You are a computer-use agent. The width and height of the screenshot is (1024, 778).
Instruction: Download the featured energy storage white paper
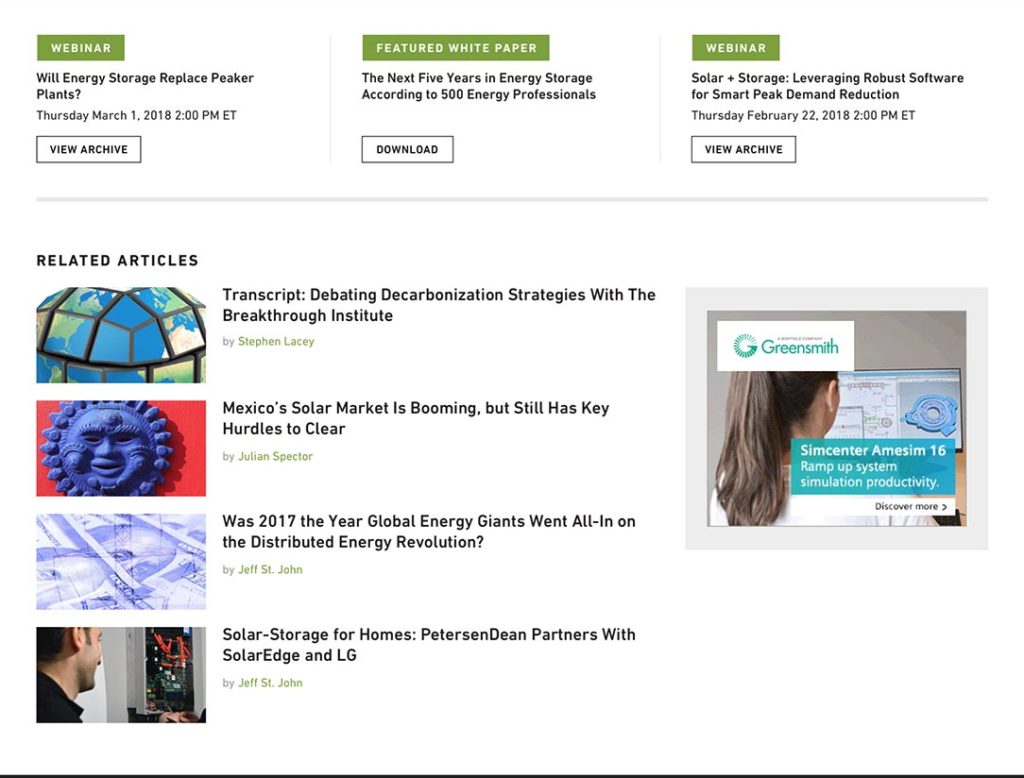(x=407, y=149)
